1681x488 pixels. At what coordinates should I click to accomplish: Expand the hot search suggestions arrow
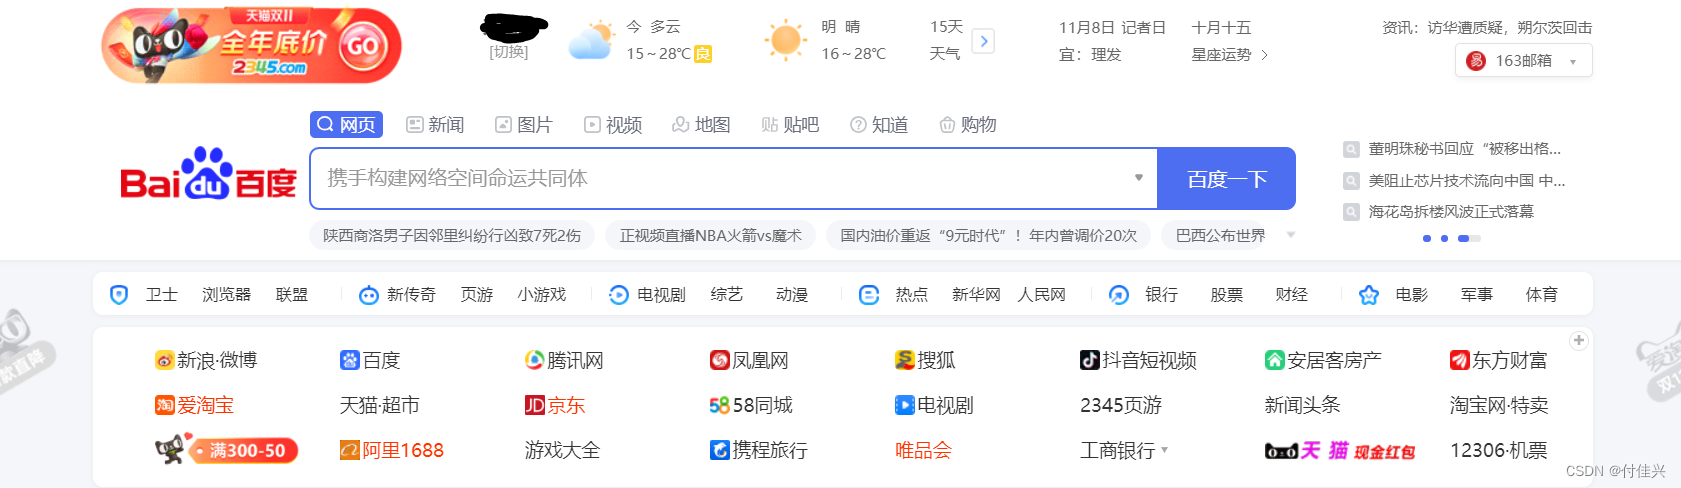click(x=1291, y=235)
